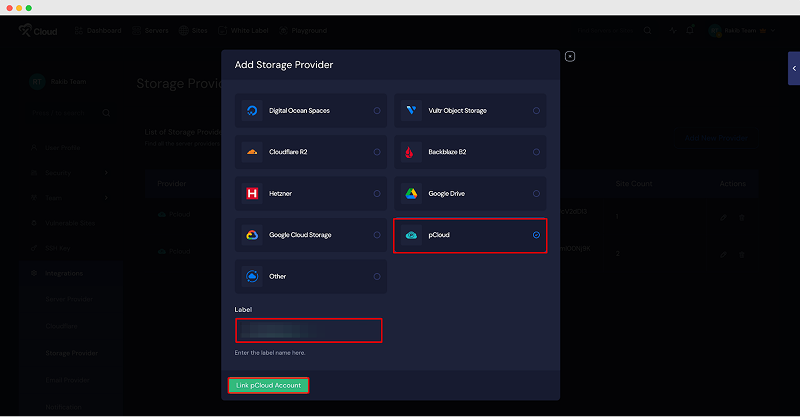Close the Add Storage Provider dialog
This screenshot has width=800, height=417.
point(569,56)
